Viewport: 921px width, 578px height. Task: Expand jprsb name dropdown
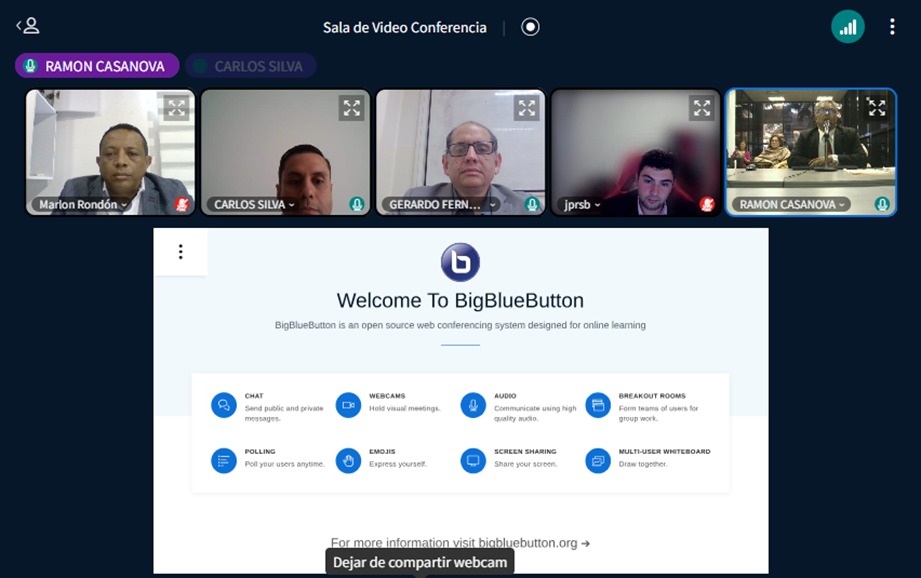[x=581, y=204]
